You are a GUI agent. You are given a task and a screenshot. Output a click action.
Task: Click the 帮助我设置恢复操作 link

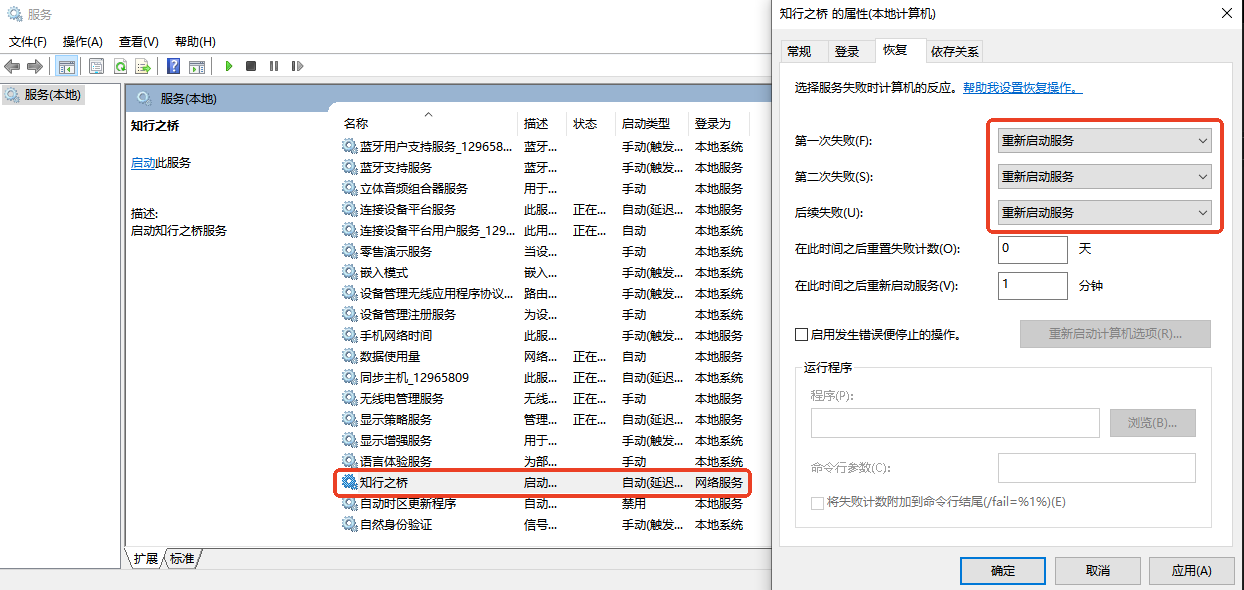click(x=1022, y=88)
